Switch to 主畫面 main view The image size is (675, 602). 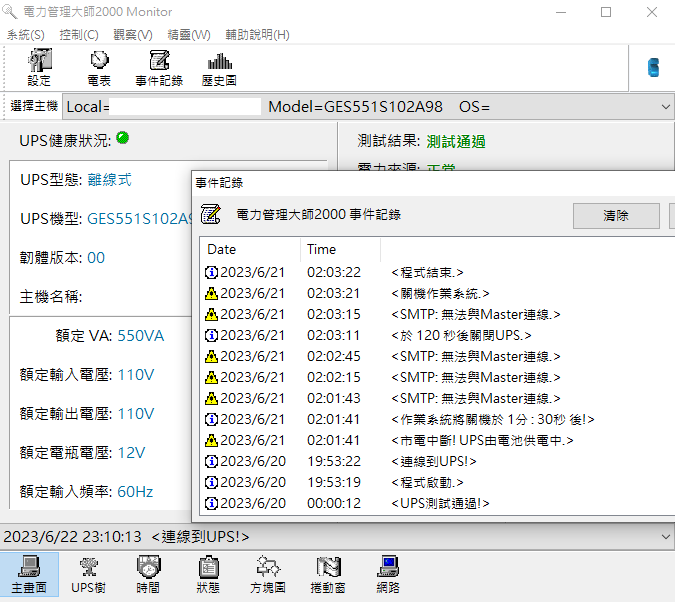tap(29, 575)
